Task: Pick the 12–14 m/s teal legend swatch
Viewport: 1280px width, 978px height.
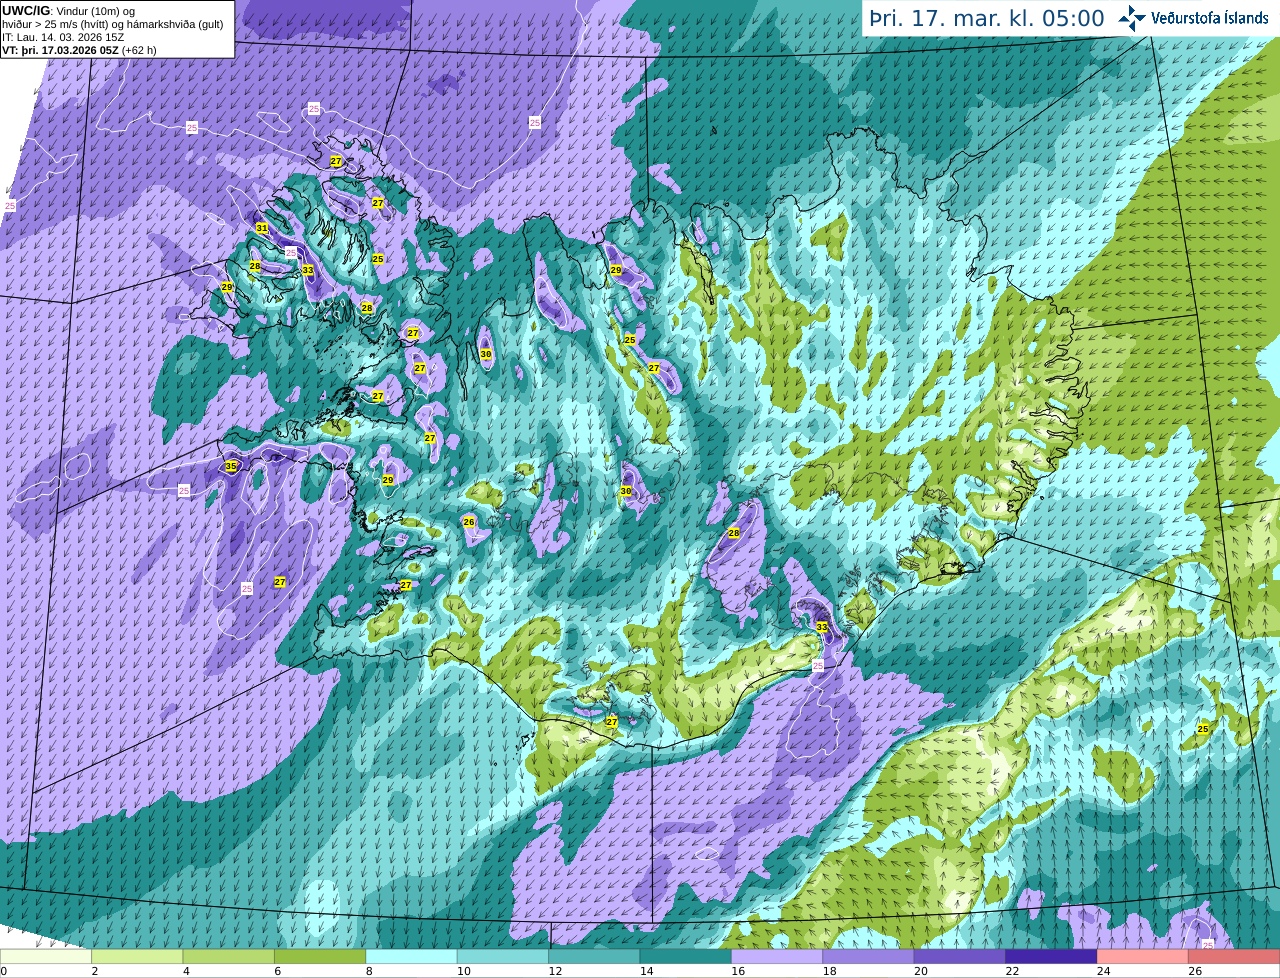Action: tap(594, 957)
